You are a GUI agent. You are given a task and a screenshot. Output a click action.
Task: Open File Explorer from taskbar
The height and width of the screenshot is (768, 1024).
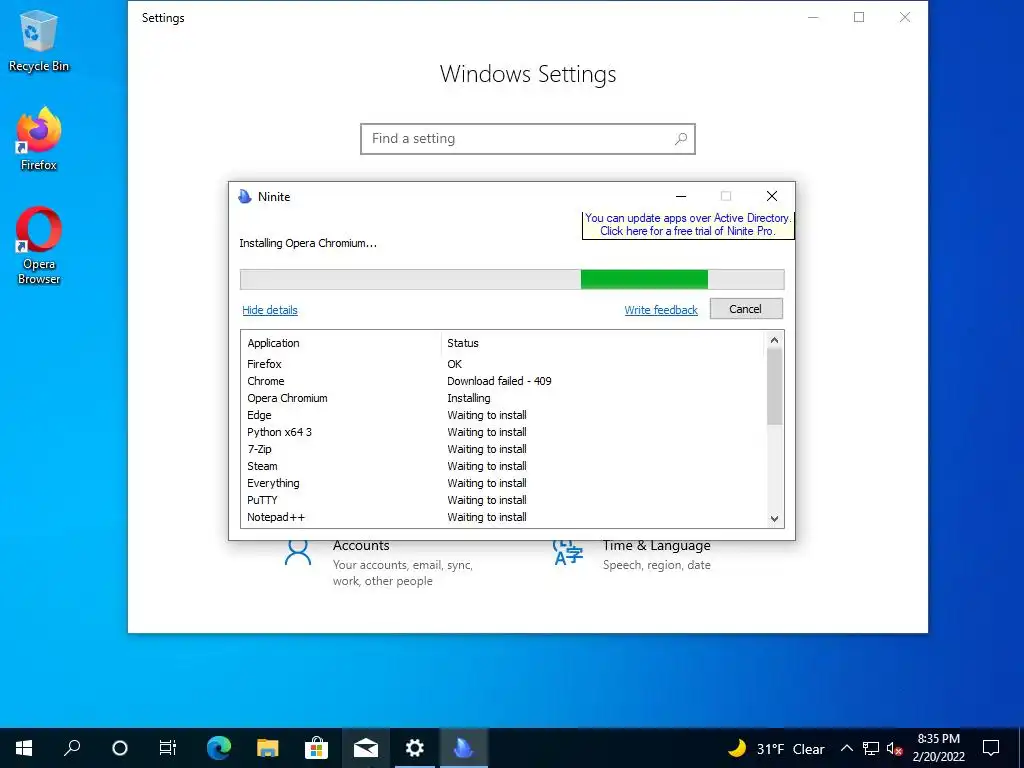267,748
